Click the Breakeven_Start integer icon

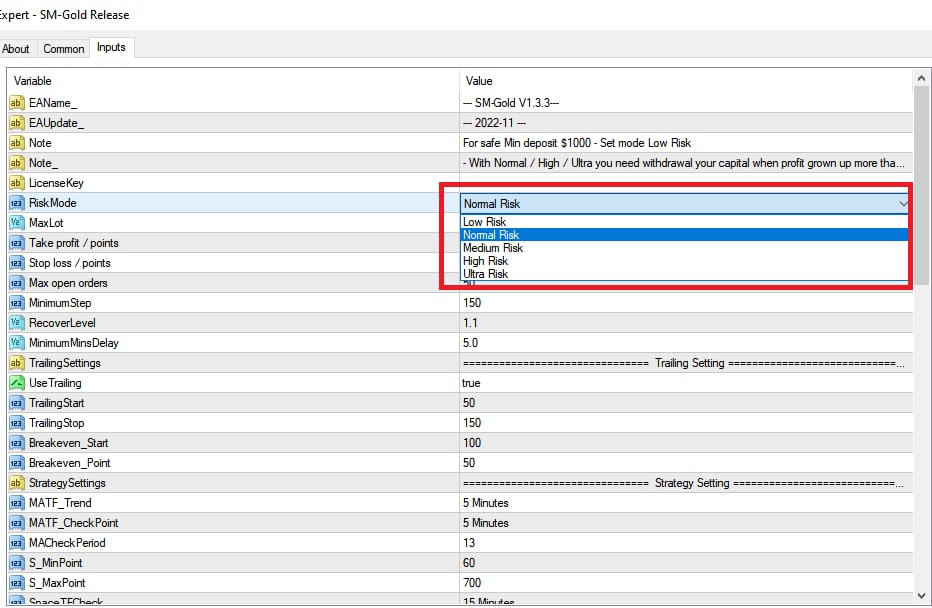click(x=16, y=443)
